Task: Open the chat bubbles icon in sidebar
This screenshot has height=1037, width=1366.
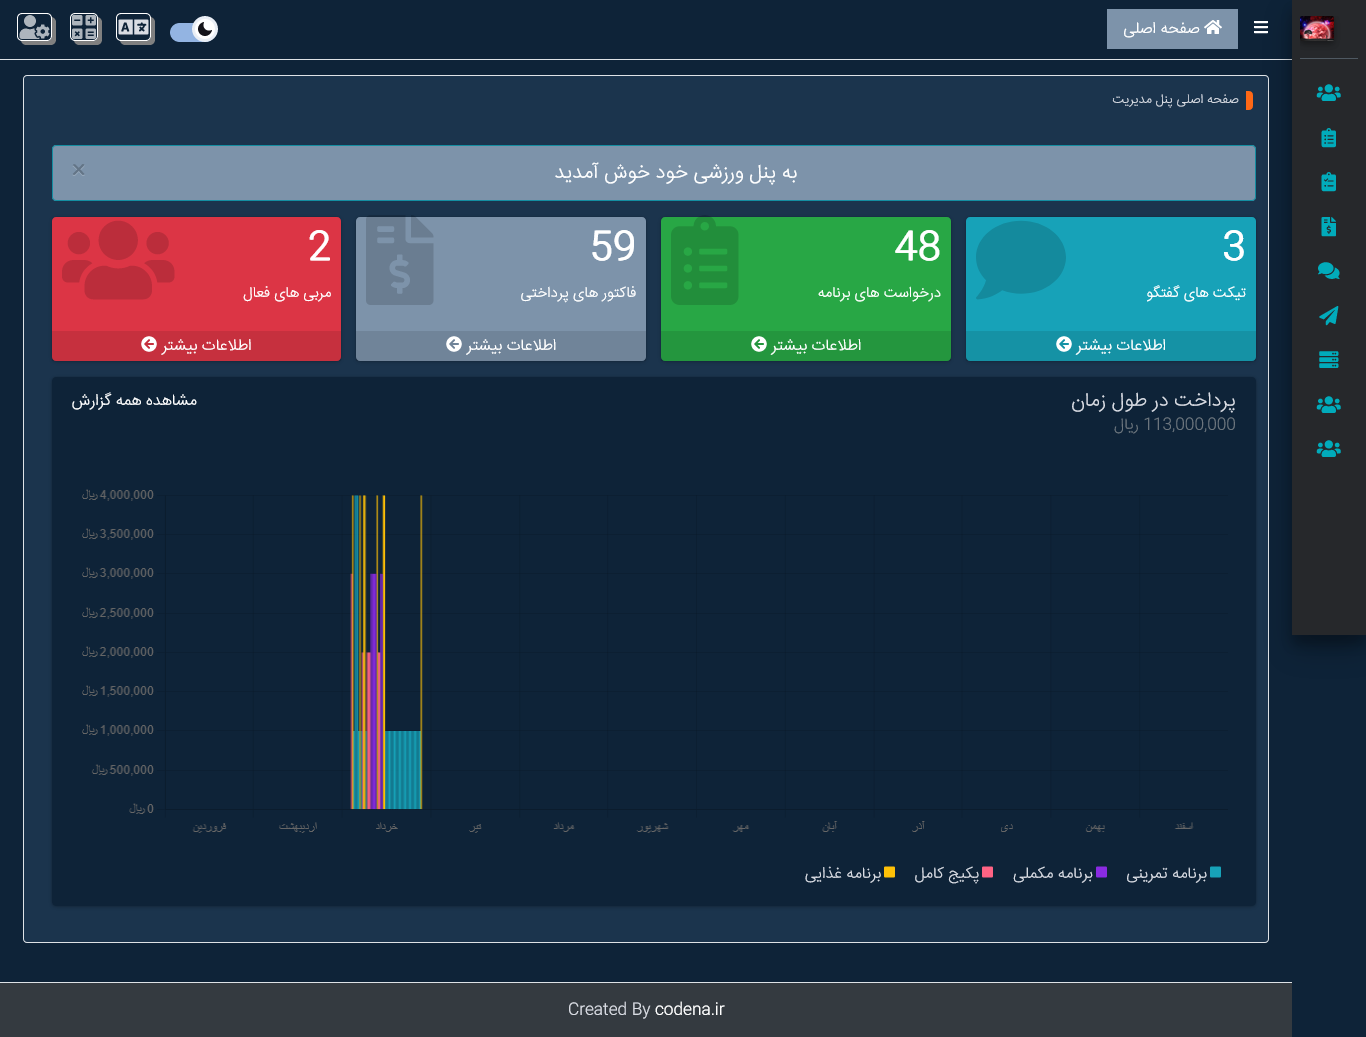Action: [x=1328, y=271]
